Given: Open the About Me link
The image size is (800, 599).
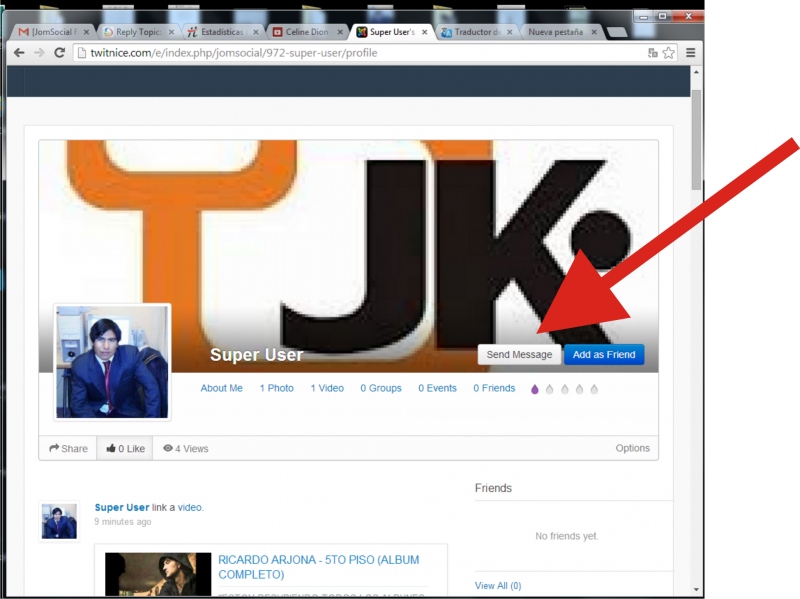Looking at the screenshot, I should coord(221,388).
